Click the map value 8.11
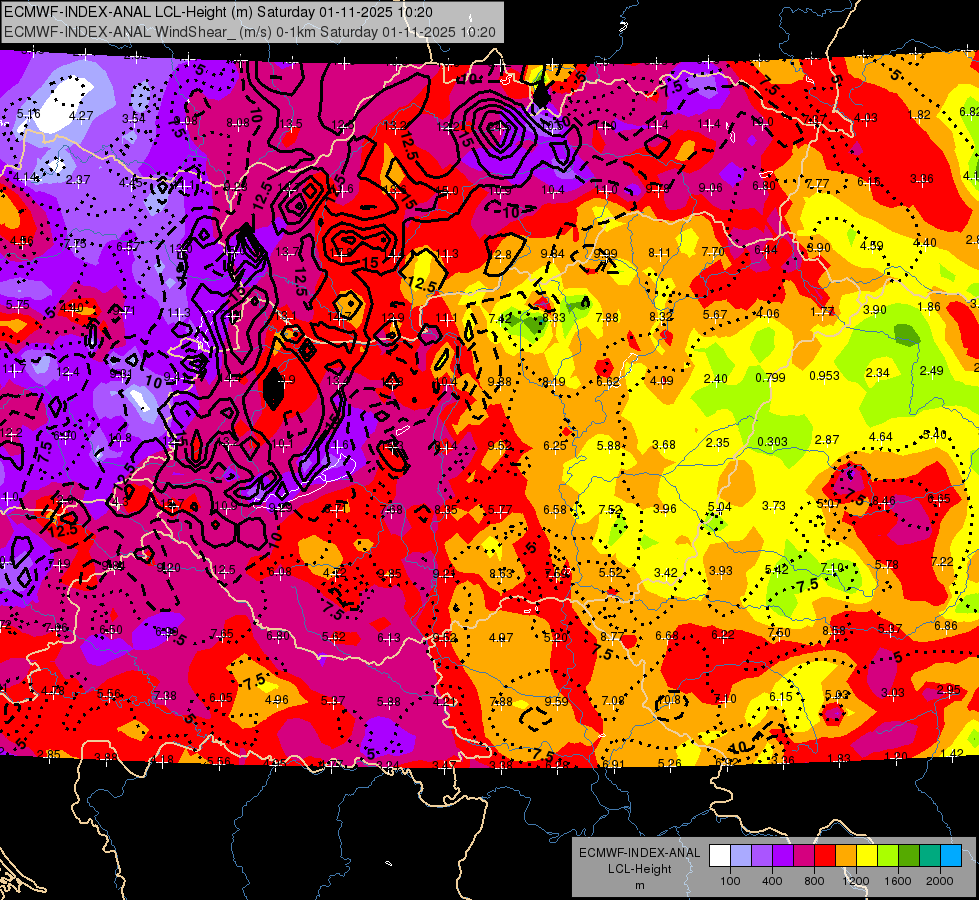Viewport: 979px width, 900px height. pos(659,253)
